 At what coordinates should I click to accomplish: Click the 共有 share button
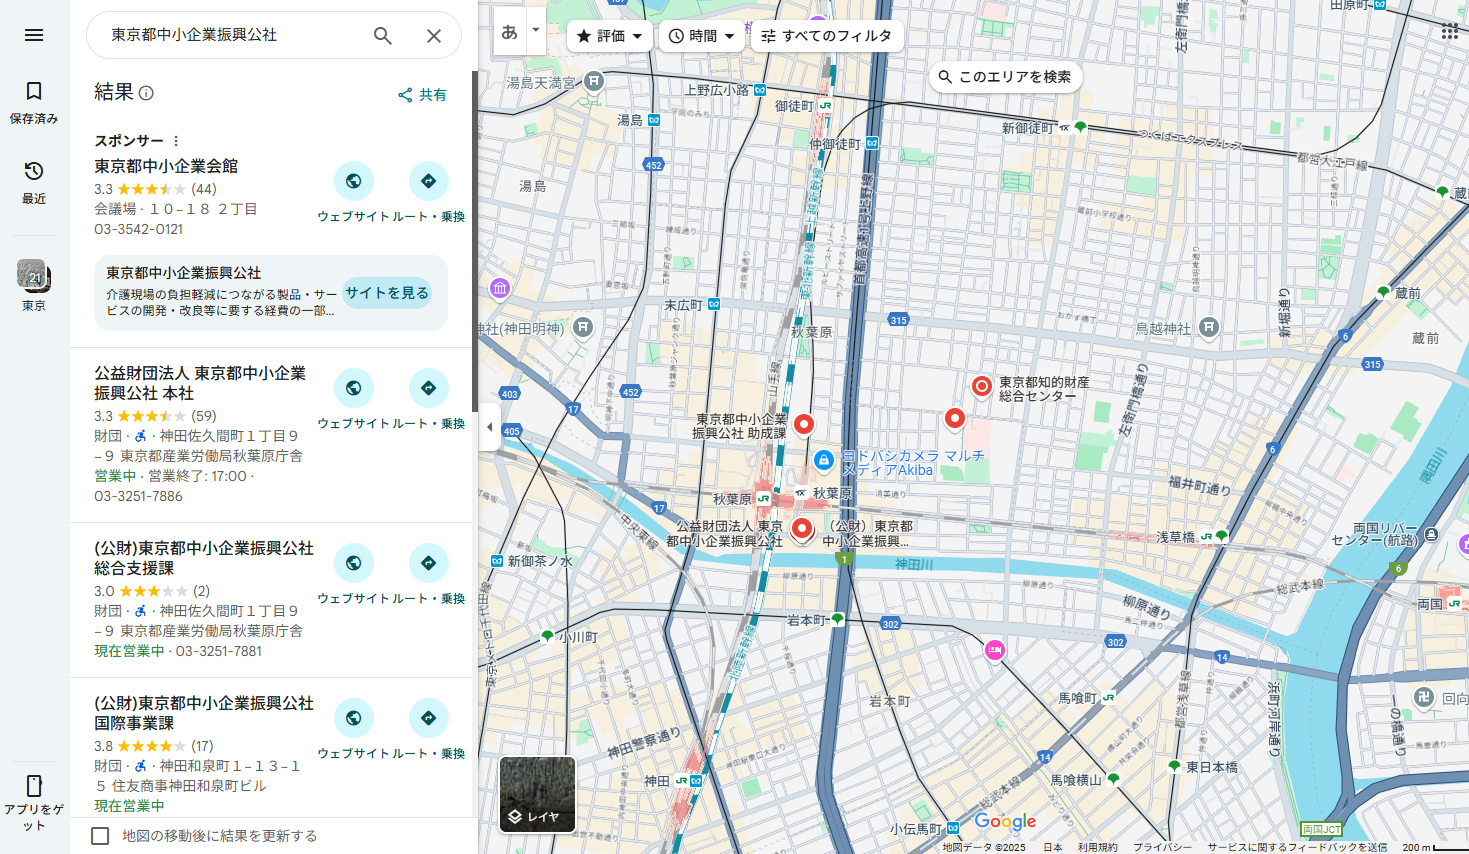422,95
